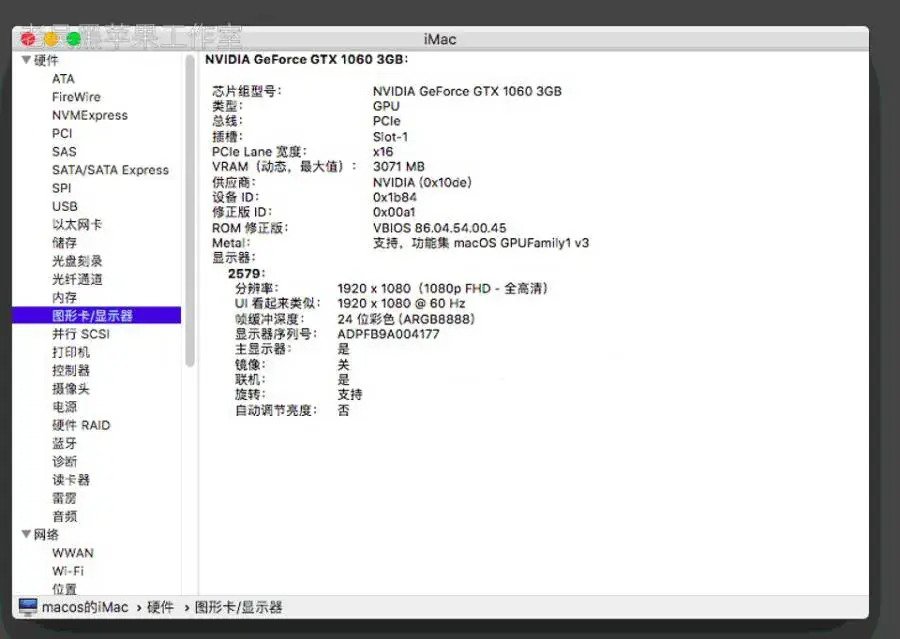Image resolution: width=900 pixels, height=639 pixels.
Task: Click the serial number ADPFB9A004177
Action: (x=388, y=334)
